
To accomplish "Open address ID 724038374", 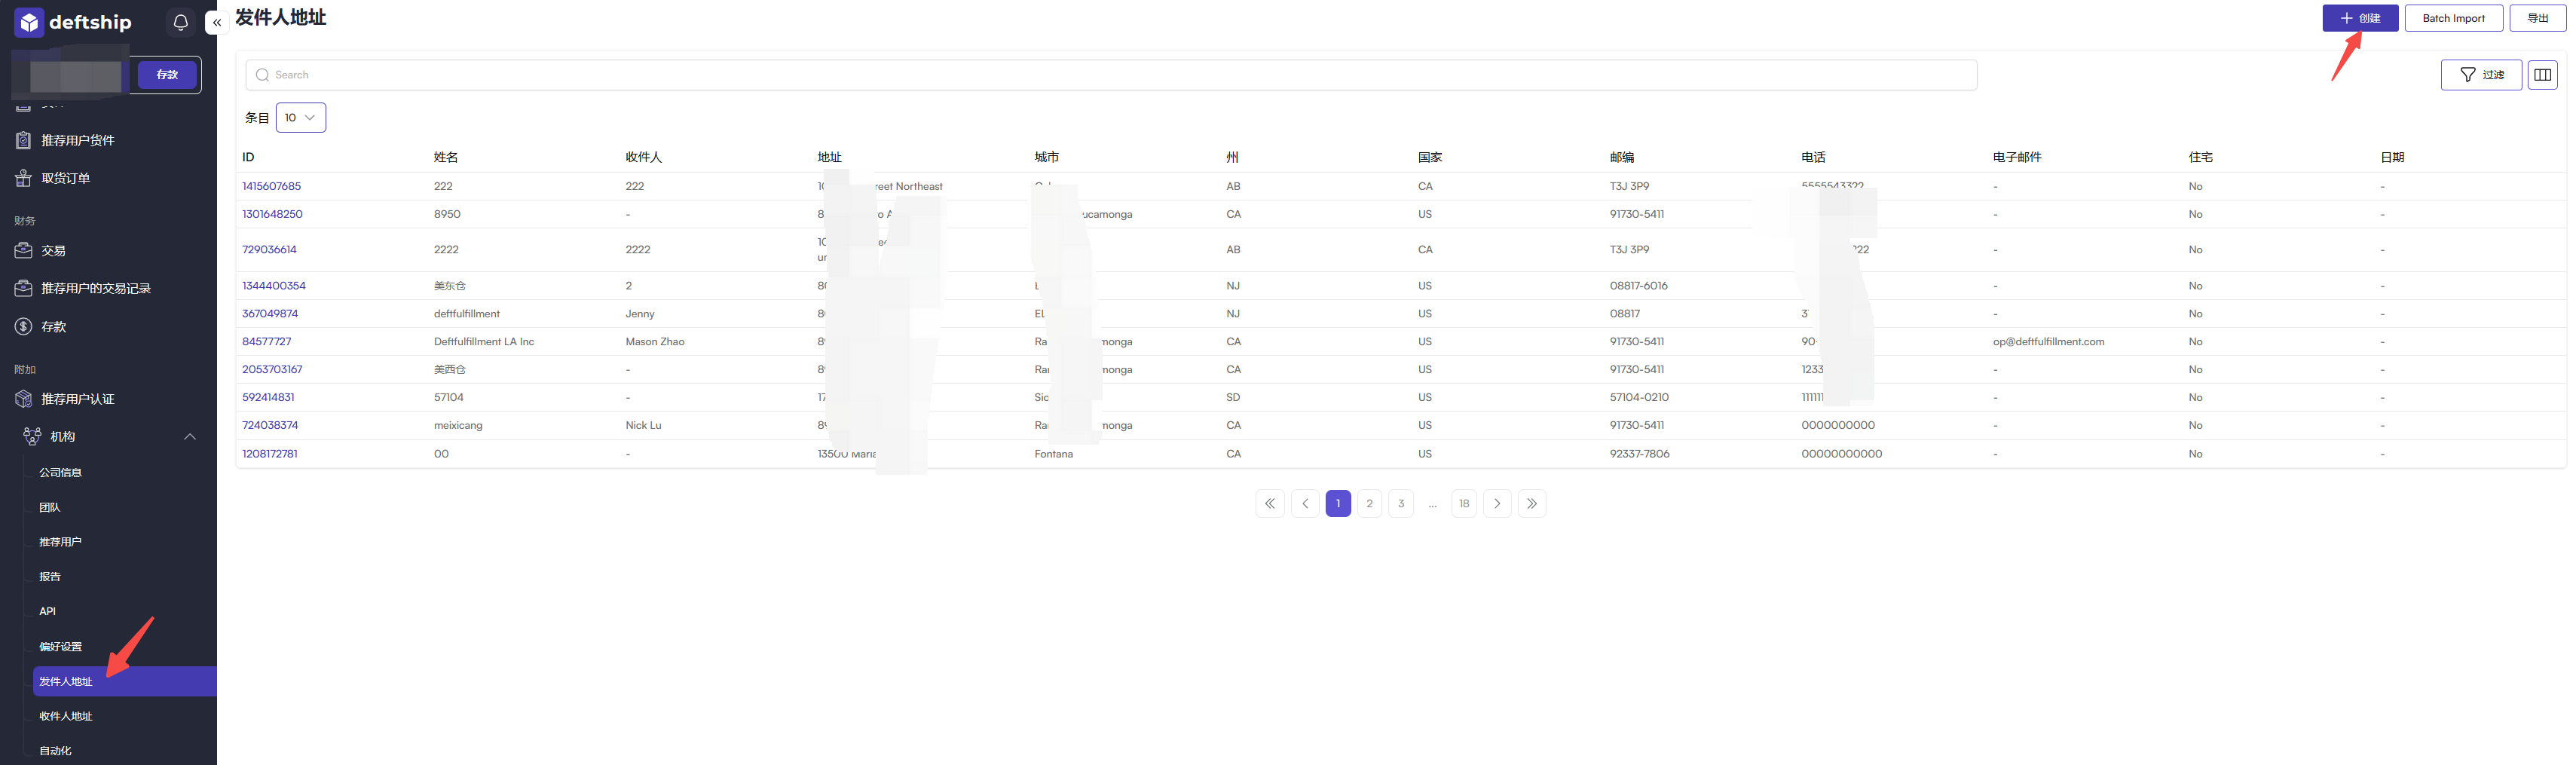I will (x=269, y=426).
